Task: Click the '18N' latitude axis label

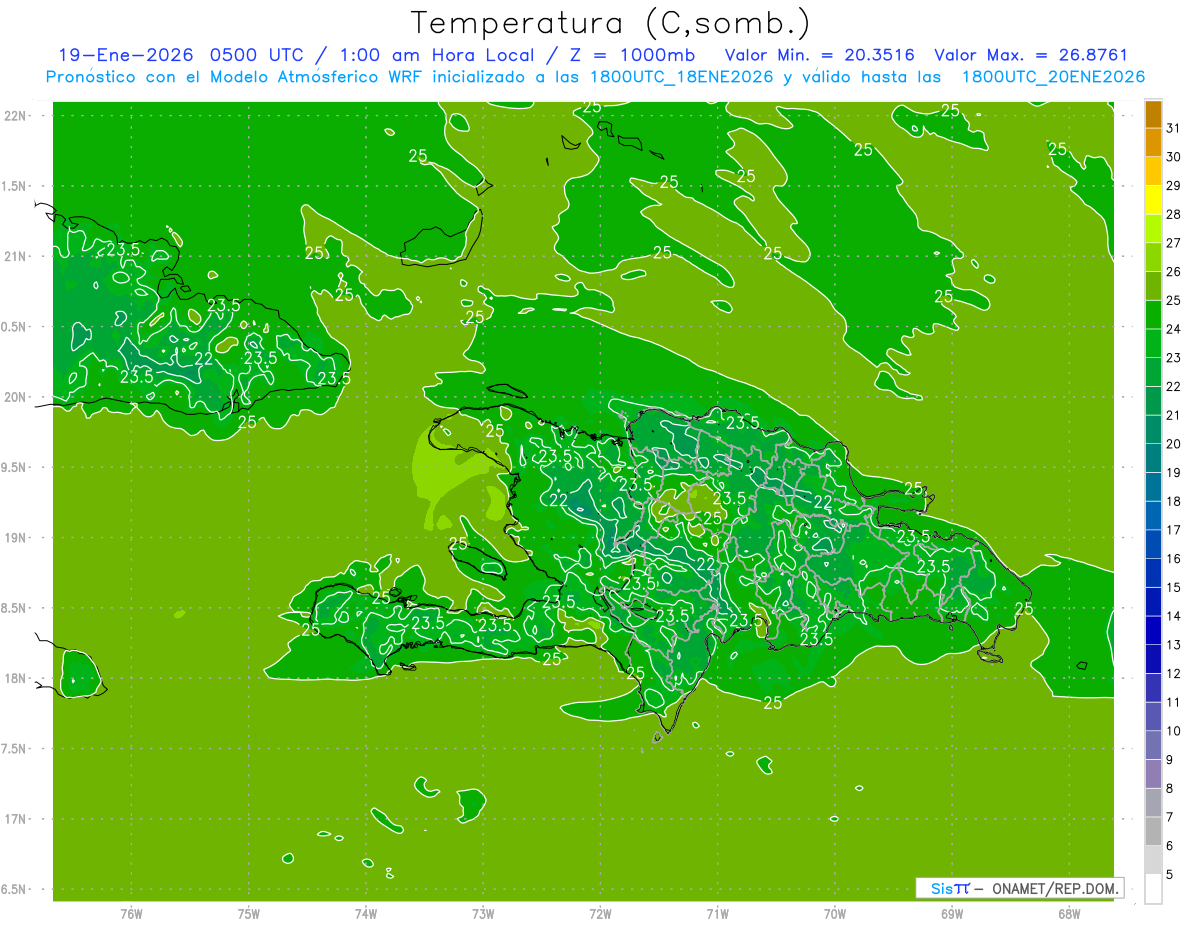Action: click(x=14, y=678)
